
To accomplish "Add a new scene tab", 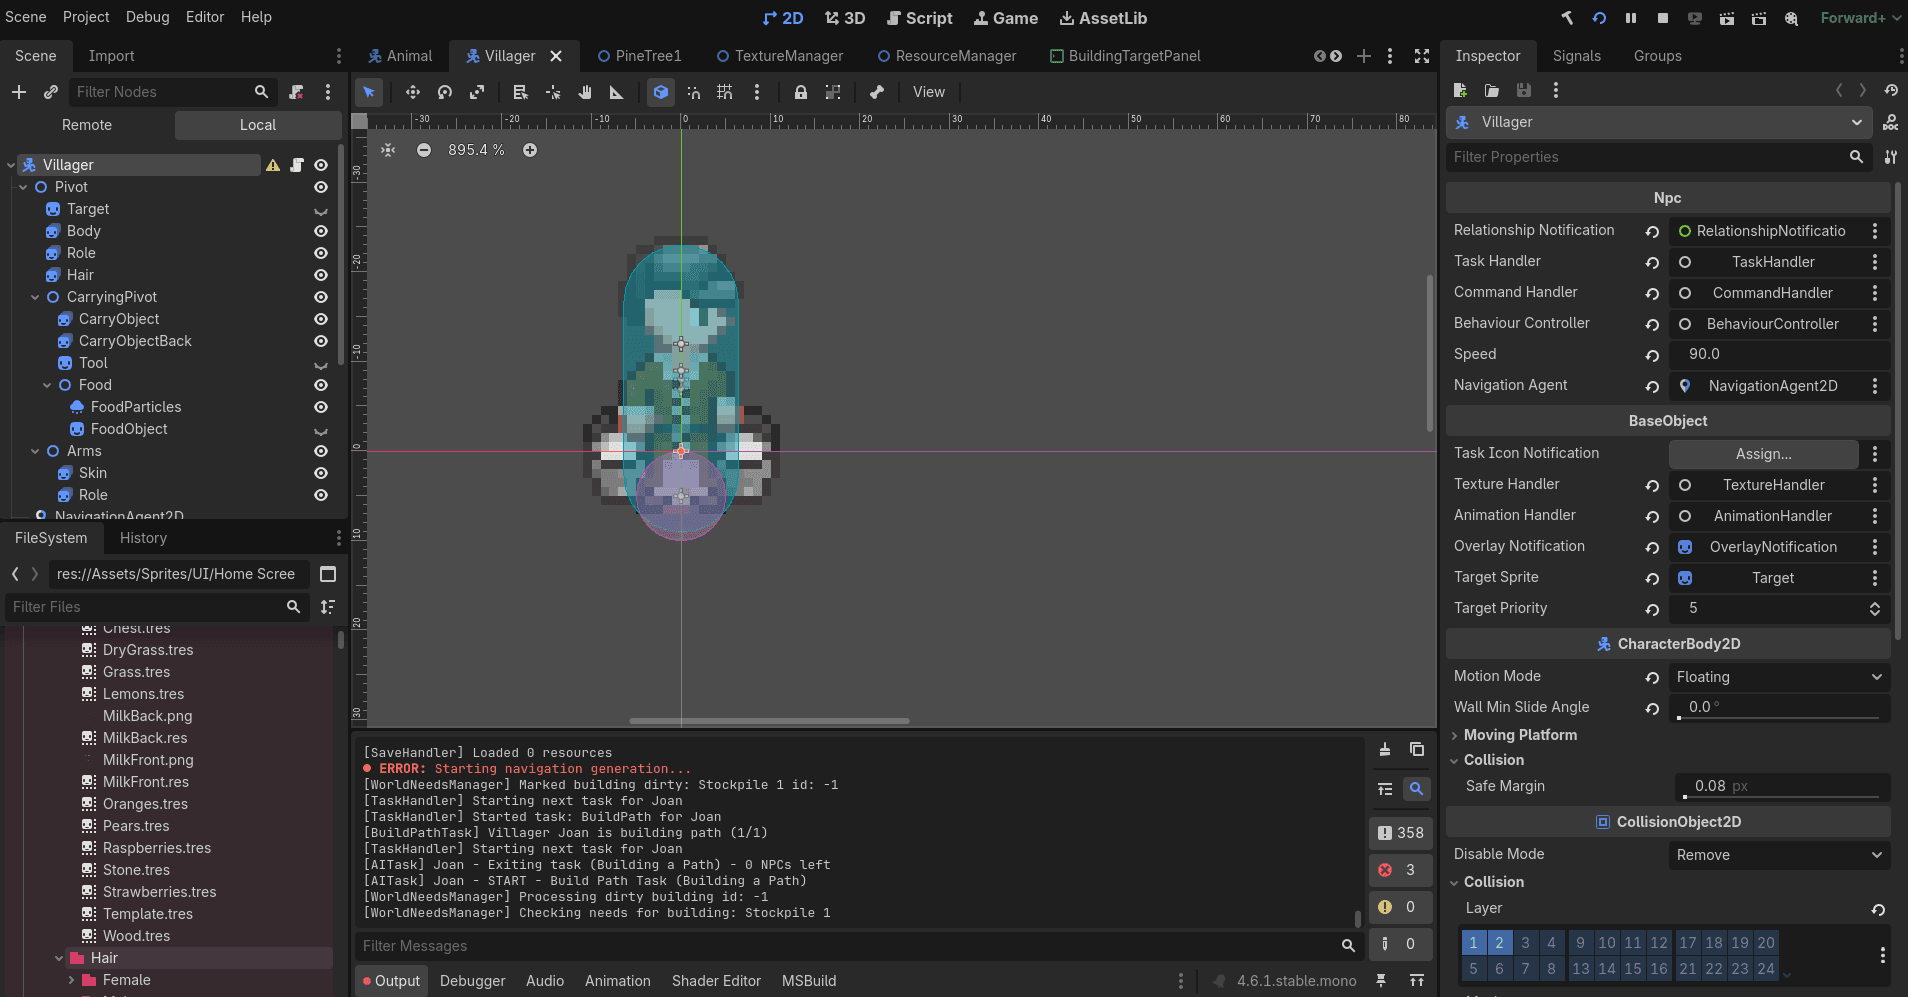I will click(x=1364, y=56).
